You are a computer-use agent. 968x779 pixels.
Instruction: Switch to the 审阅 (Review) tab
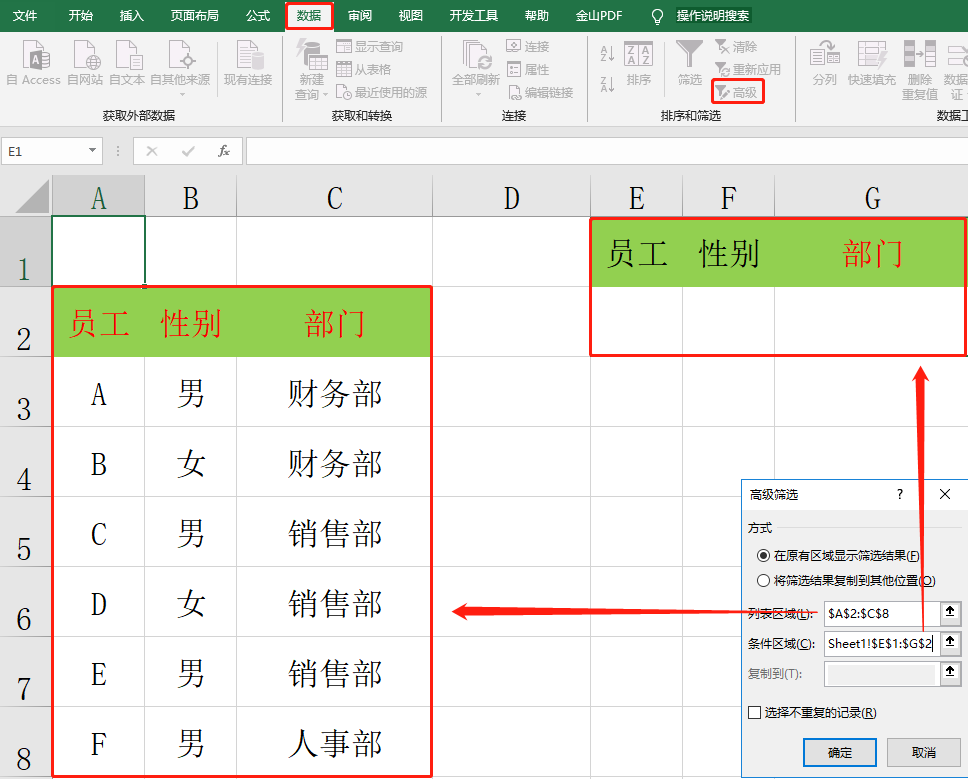[x=360, y=16]
